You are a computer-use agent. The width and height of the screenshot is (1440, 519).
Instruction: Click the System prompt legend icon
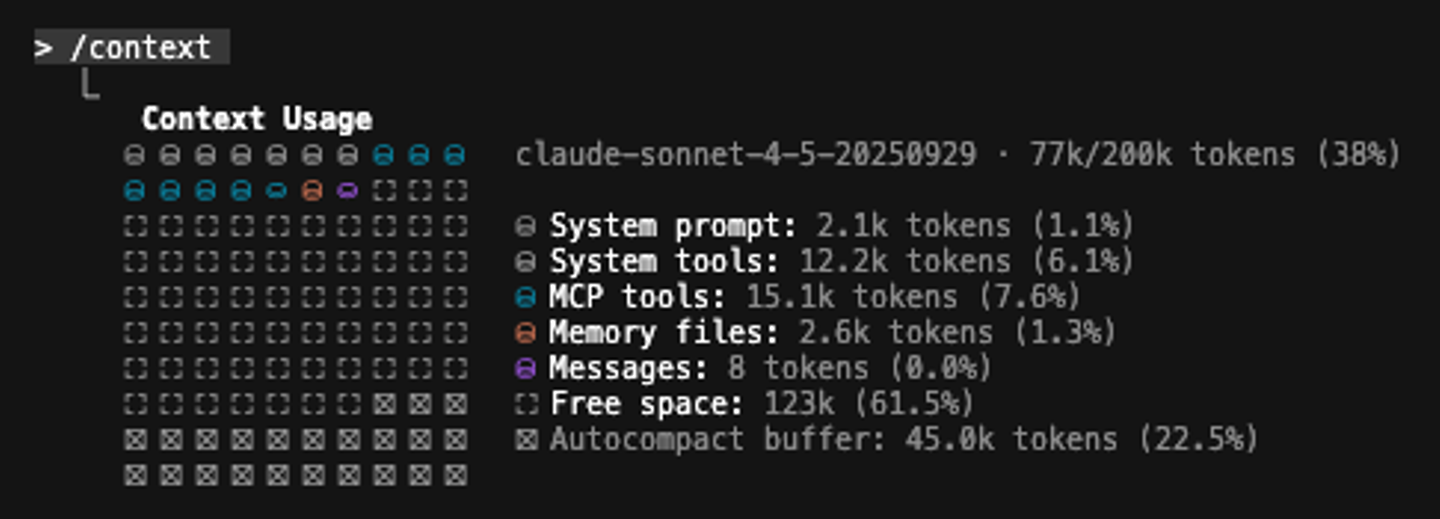pyautogui.click(x=526, y=226)
